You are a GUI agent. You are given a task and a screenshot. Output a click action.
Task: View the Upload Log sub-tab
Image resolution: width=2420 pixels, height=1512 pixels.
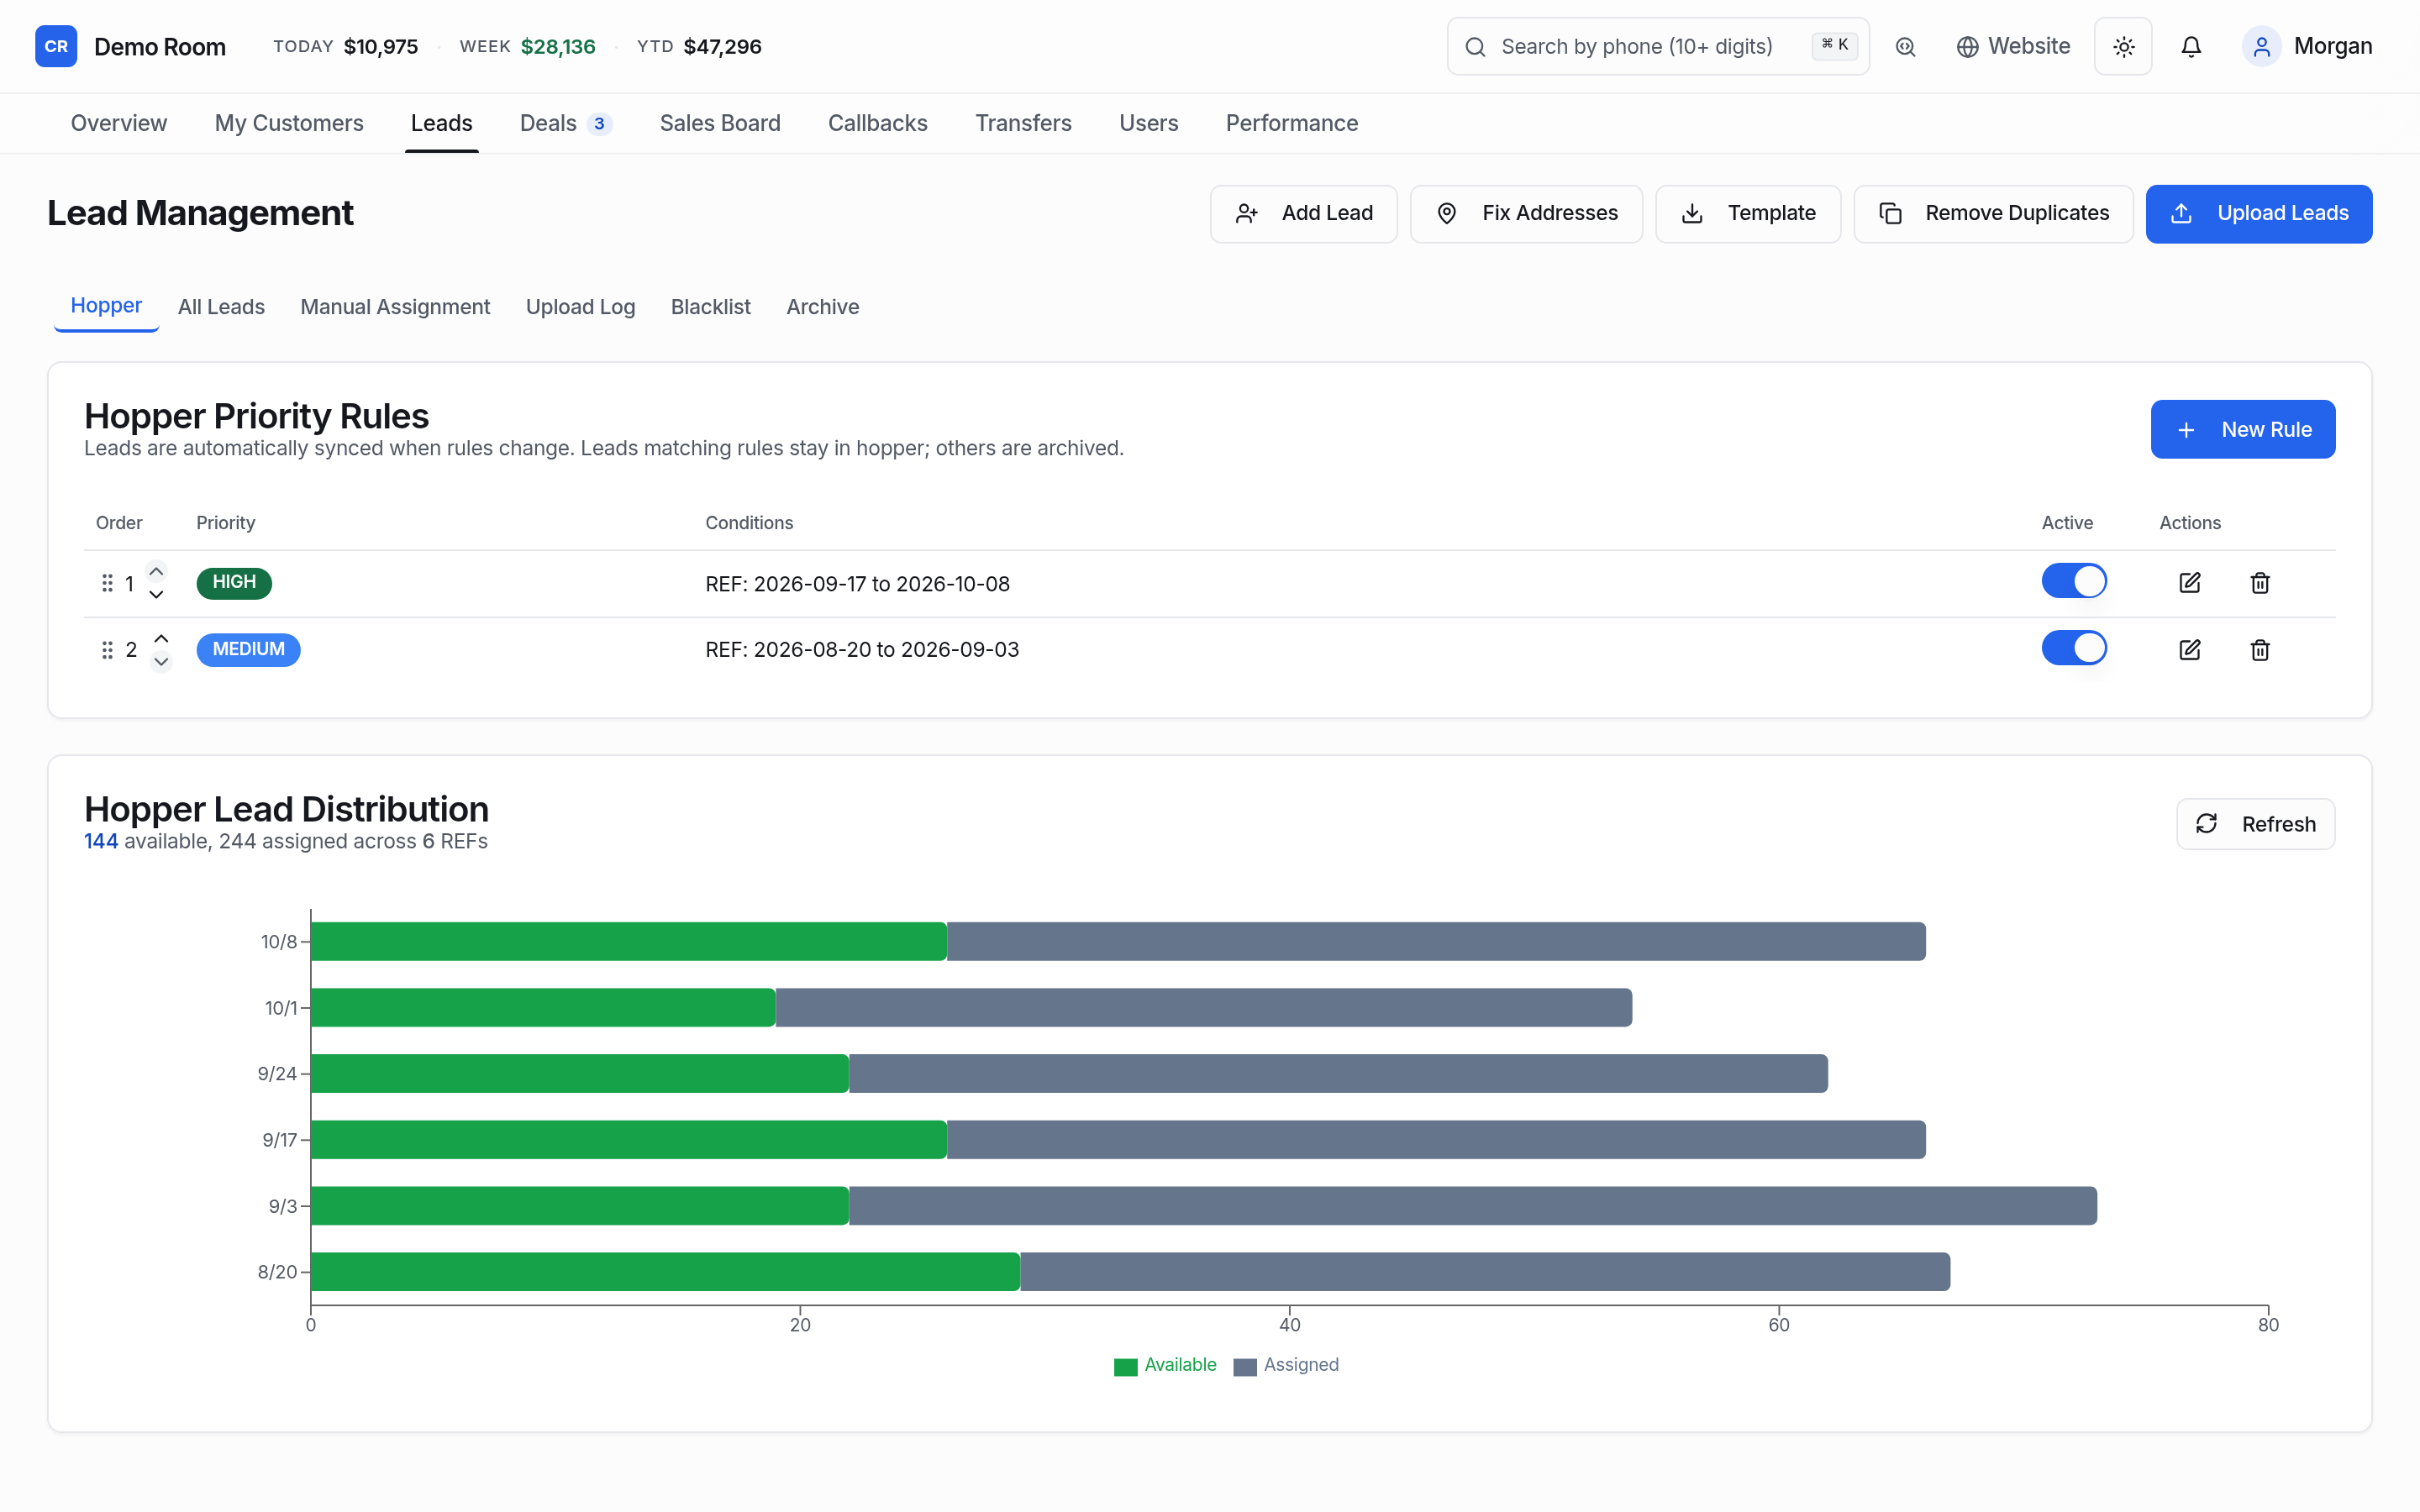[x=580, y=307]
